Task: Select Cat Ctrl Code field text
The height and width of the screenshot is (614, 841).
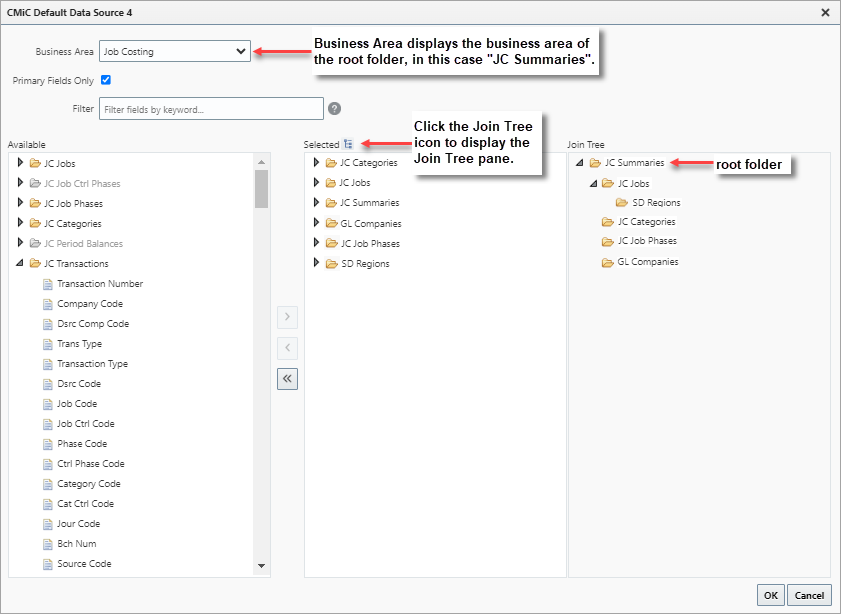Action: click(85, 504)
